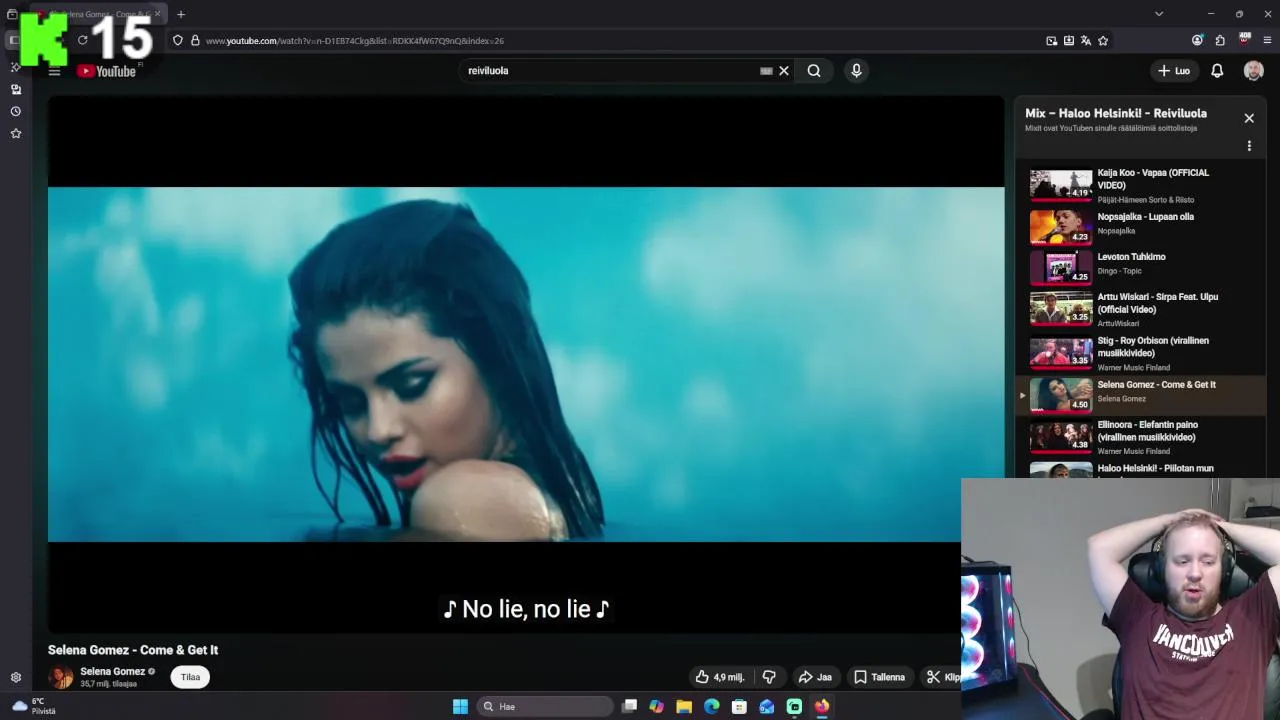This screenshot has height=720, width=1280.
Task: Click the Mix – Haloo Helsinki! - Reiviluola heading
Action: pyautogui.click(x=1116, y=113)
